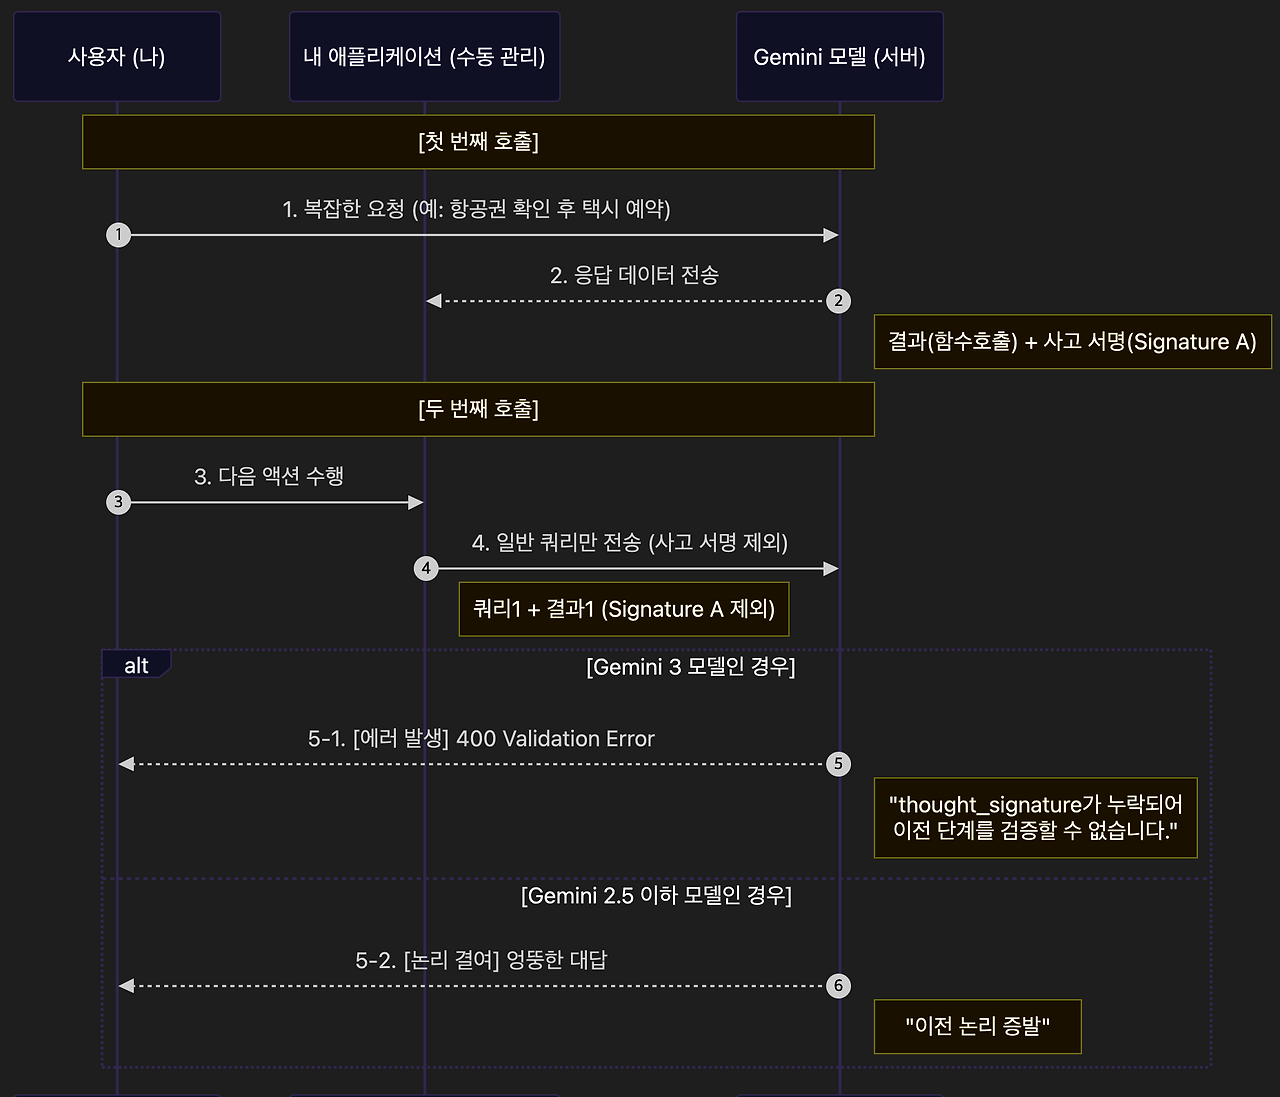Switch to the 내 애플리케이션 (수동 관리) column
Screen dimensions: 1280x1097
(x=424, y=56)
